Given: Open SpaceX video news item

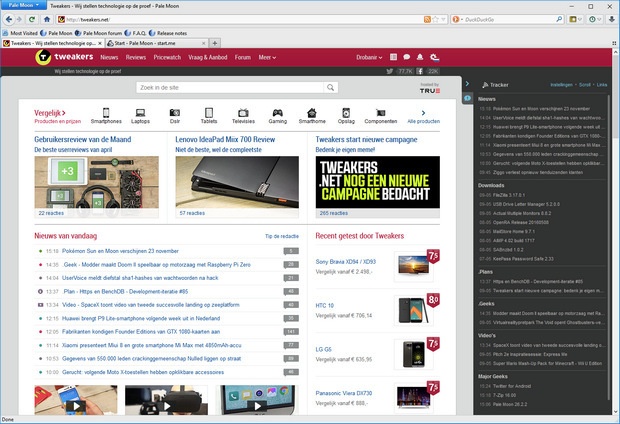Looking at the screenshot, I should tap(151, 305).
